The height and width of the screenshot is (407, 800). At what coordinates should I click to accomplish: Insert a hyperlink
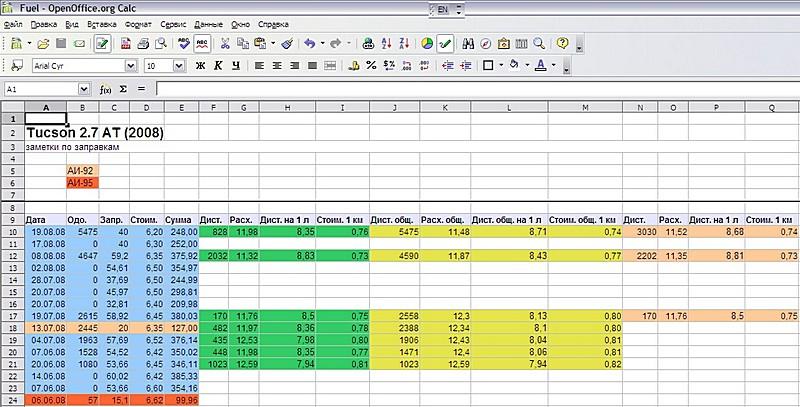click(368, 44)
